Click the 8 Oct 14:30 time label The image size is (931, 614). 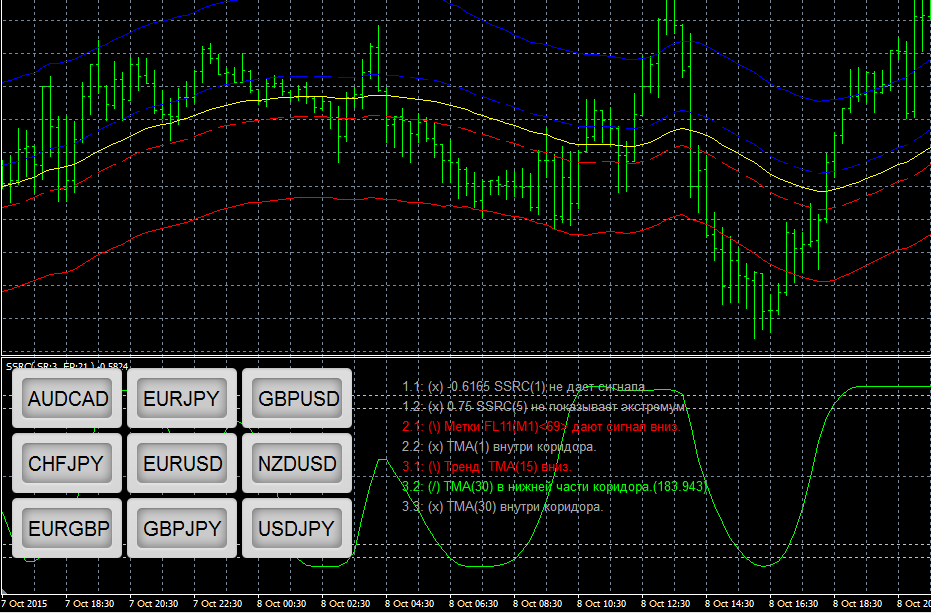[731, 603]
